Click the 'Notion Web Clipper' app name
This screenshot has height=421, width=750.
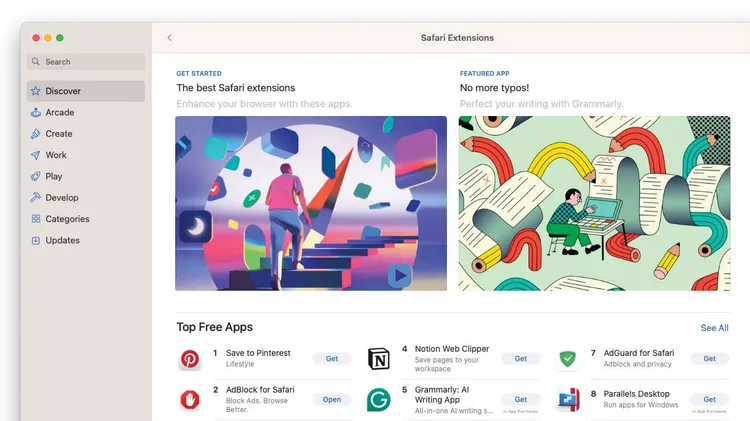point(452,349)
